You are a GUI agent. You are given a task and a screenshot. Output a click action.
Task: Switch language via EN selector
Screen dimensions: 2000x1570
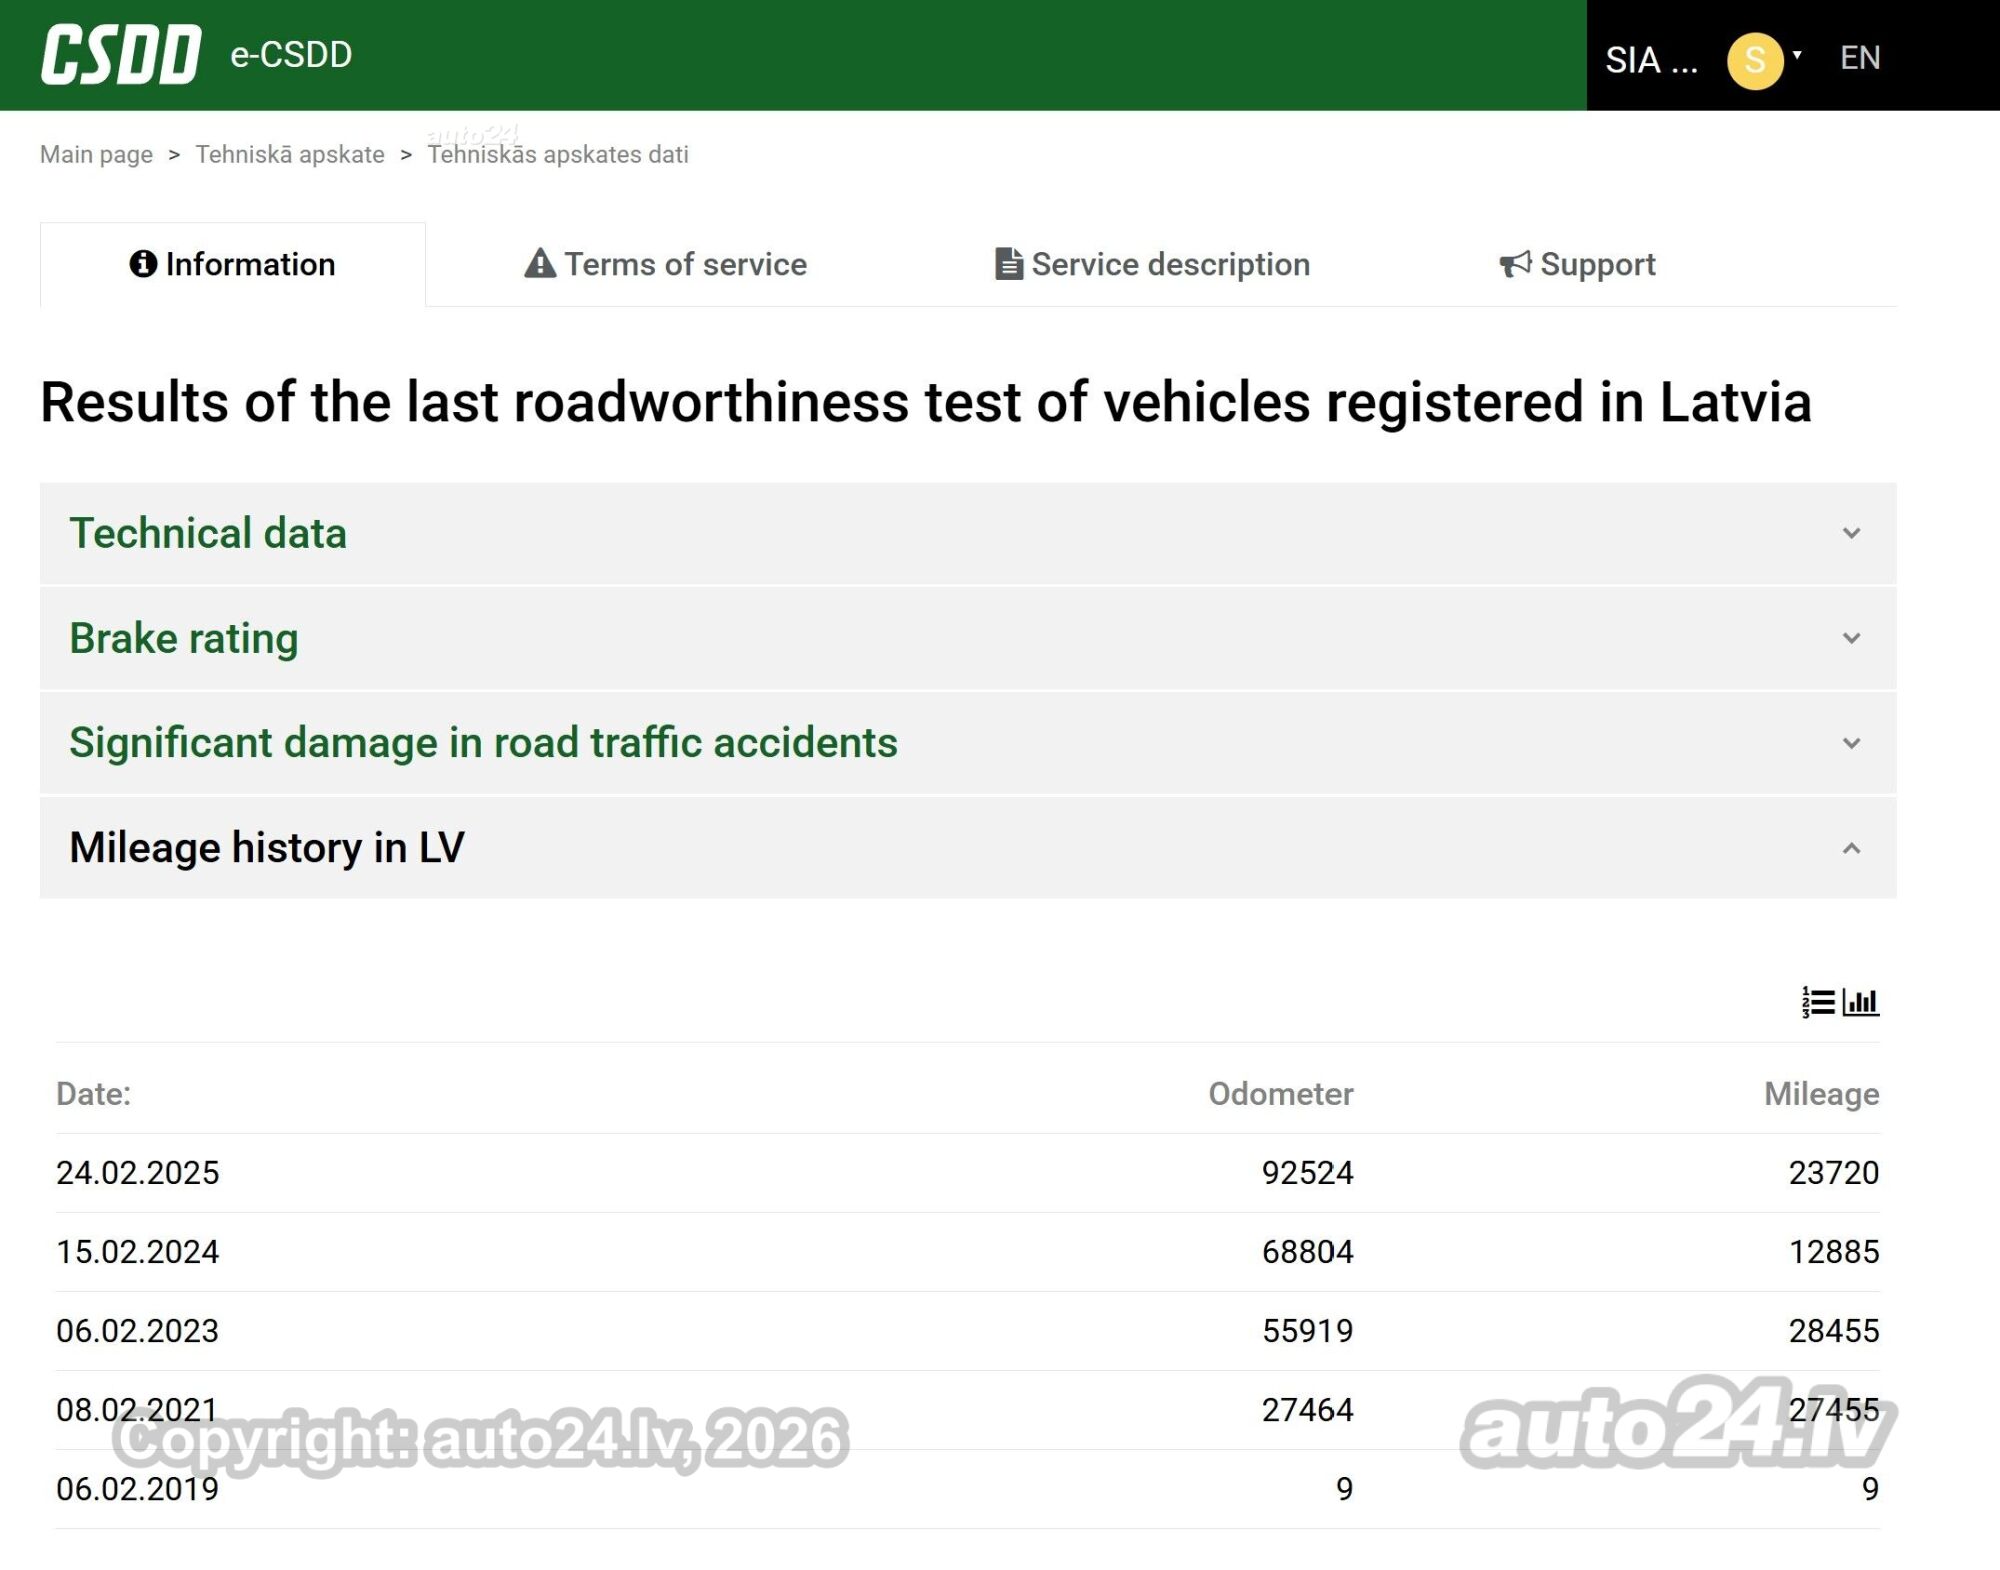(1860, 58)
